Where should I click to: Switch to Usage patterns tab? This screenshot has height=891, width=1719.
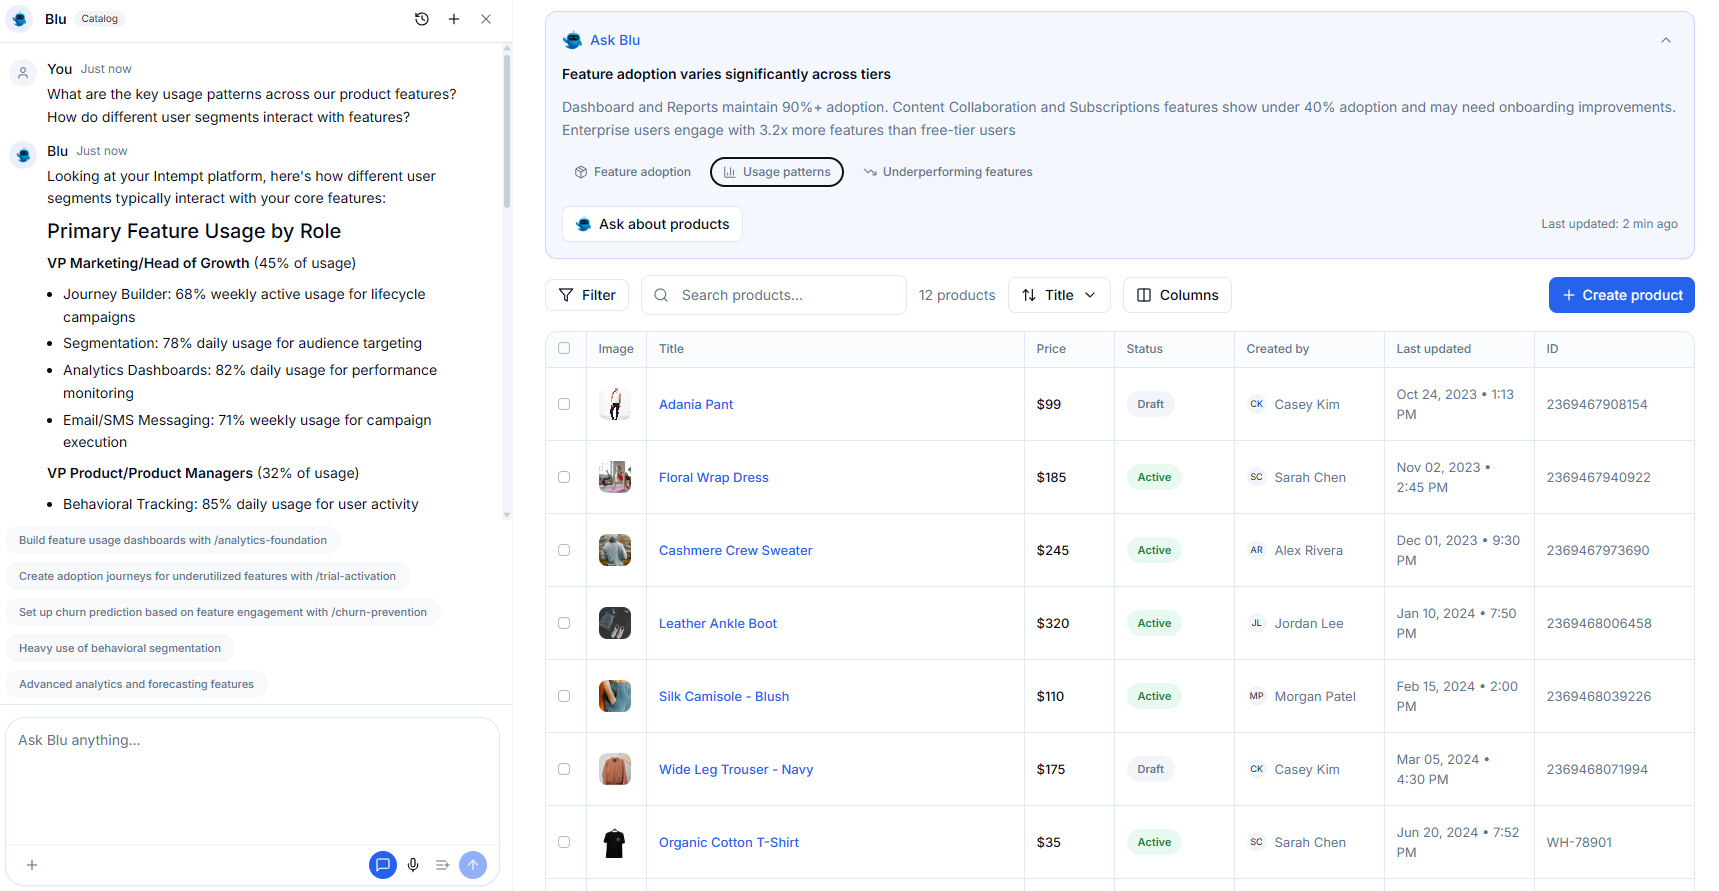click(x=777, y=172)
